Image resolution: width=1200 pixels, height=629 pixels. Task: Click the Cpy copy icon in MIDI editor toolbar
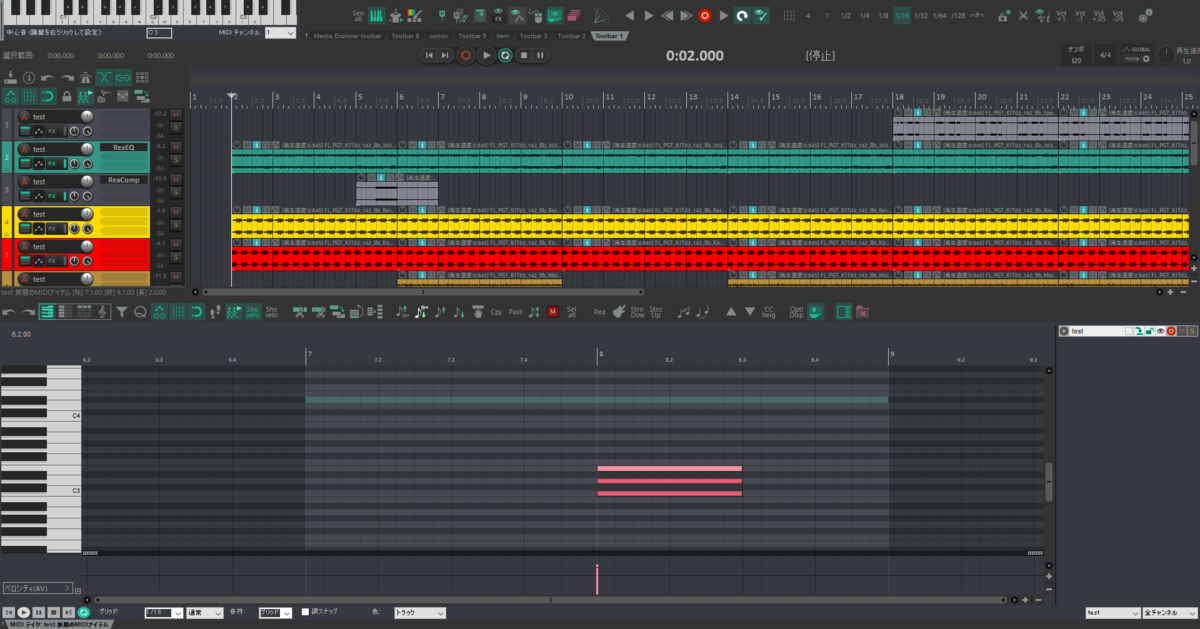[497, 312]
